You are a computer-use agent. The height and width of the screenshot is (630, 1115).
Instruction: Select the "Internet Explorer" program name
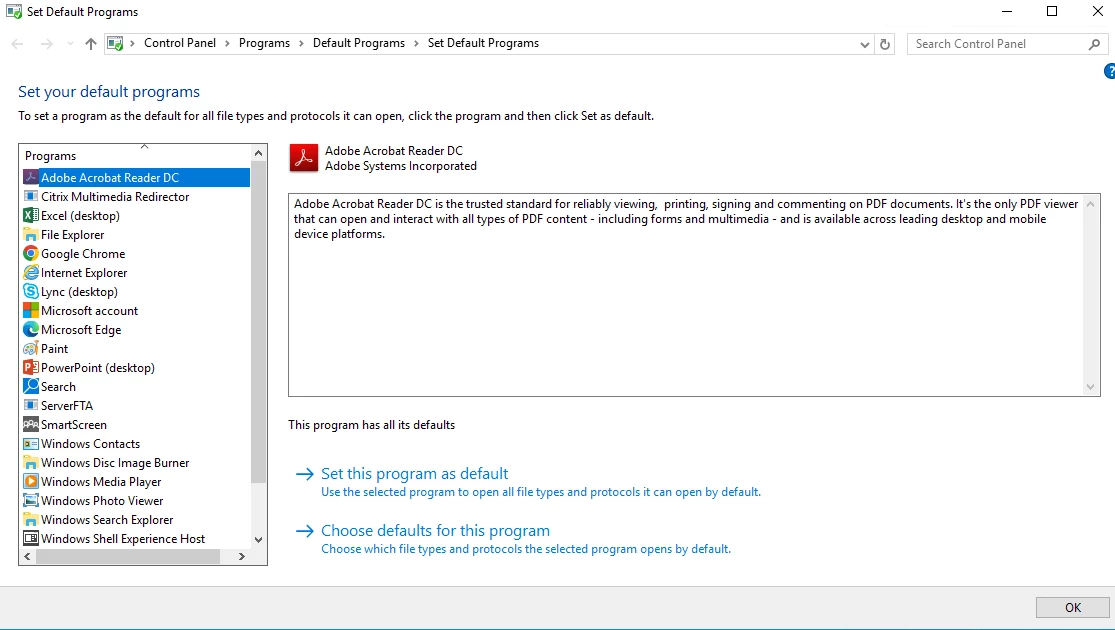point(84,273)
